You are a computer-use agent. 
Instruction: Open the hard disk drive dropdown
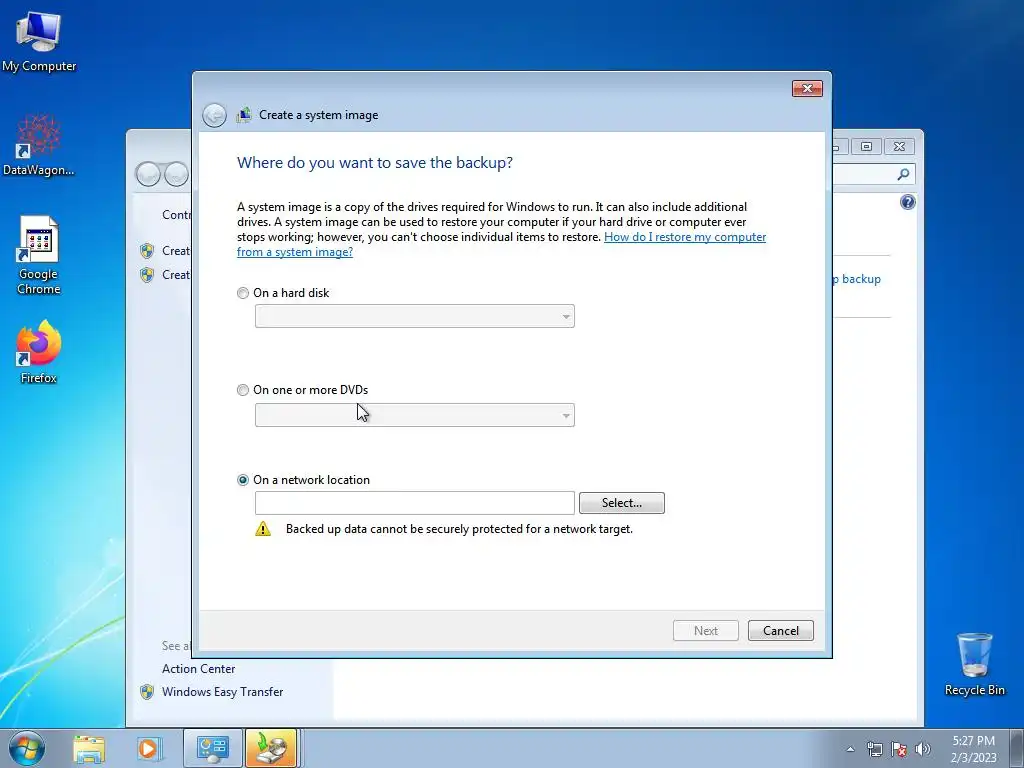pyautogui.click(x=415, y=316)
